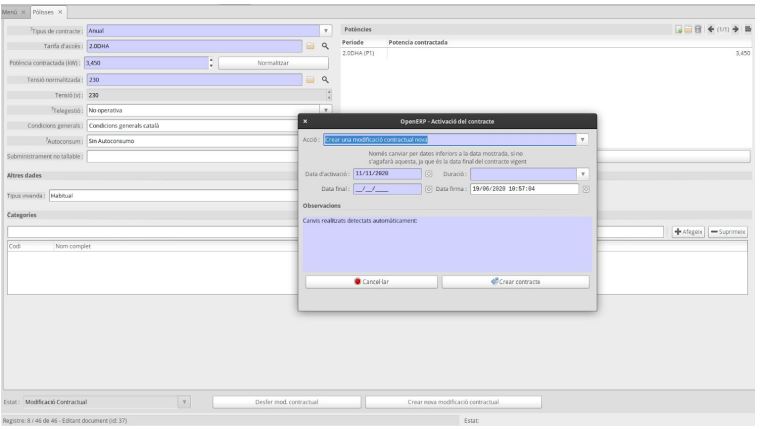Image resolution: width=760 pixels, height=429 pixels.
Task: Adjust Potència contractada spinner arrows
Action: click(x=211, y=63)
